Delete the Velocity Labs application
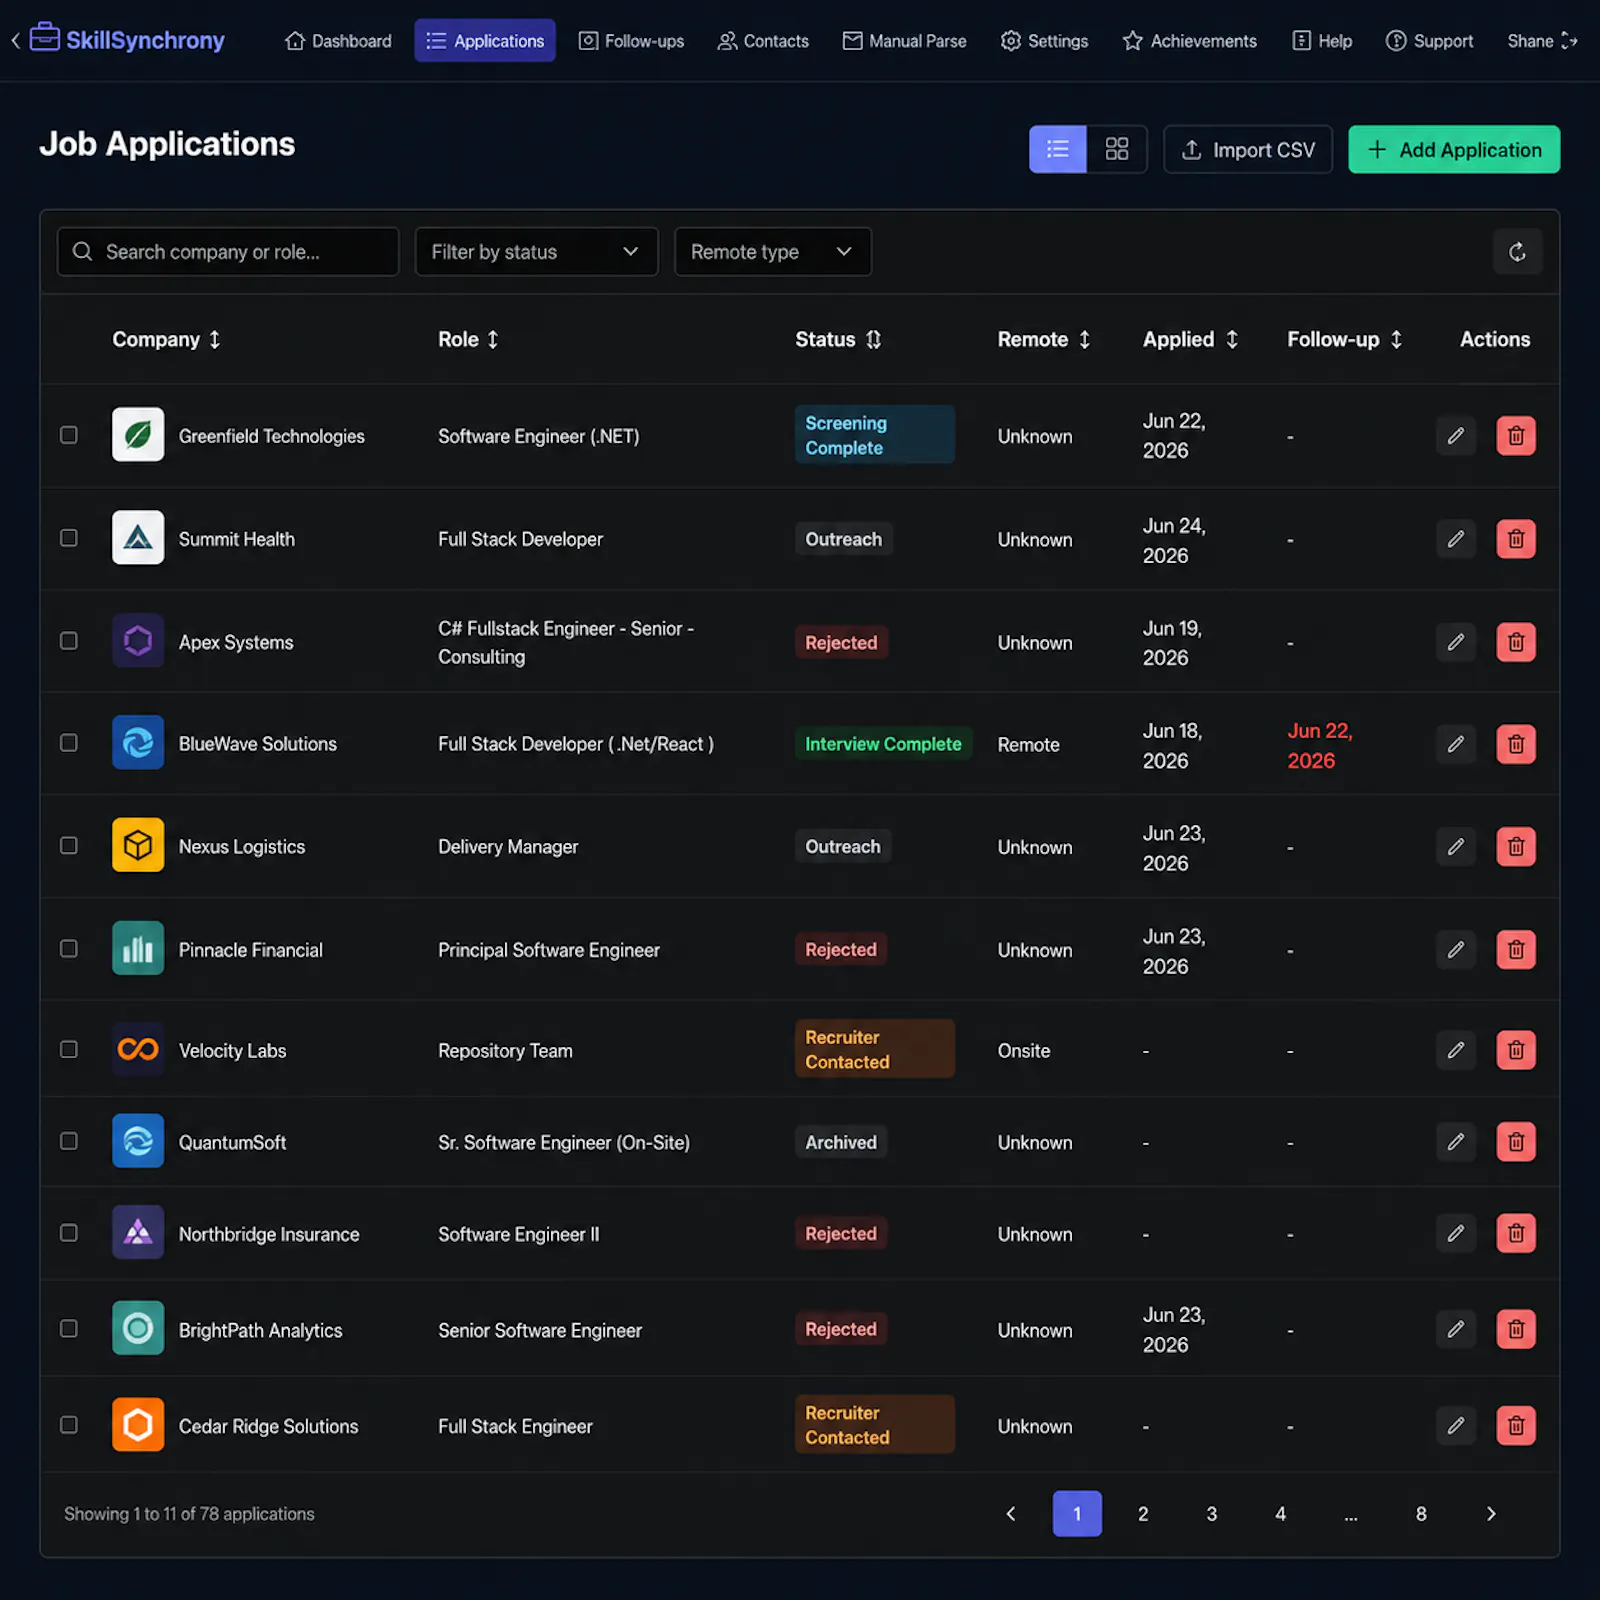The image size is (1600, 1600). [x=1516, y=1050]
